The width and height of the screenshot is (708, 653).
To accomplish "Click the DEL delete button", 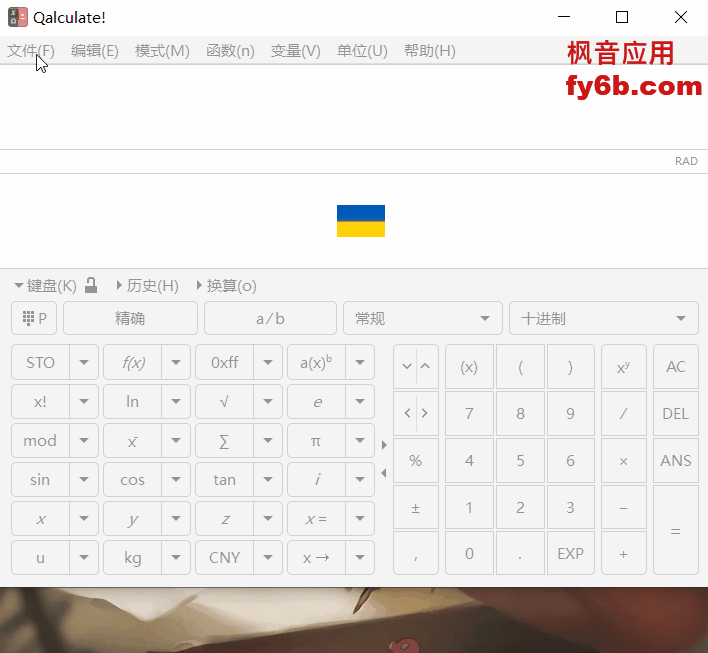I will point(675,413).
